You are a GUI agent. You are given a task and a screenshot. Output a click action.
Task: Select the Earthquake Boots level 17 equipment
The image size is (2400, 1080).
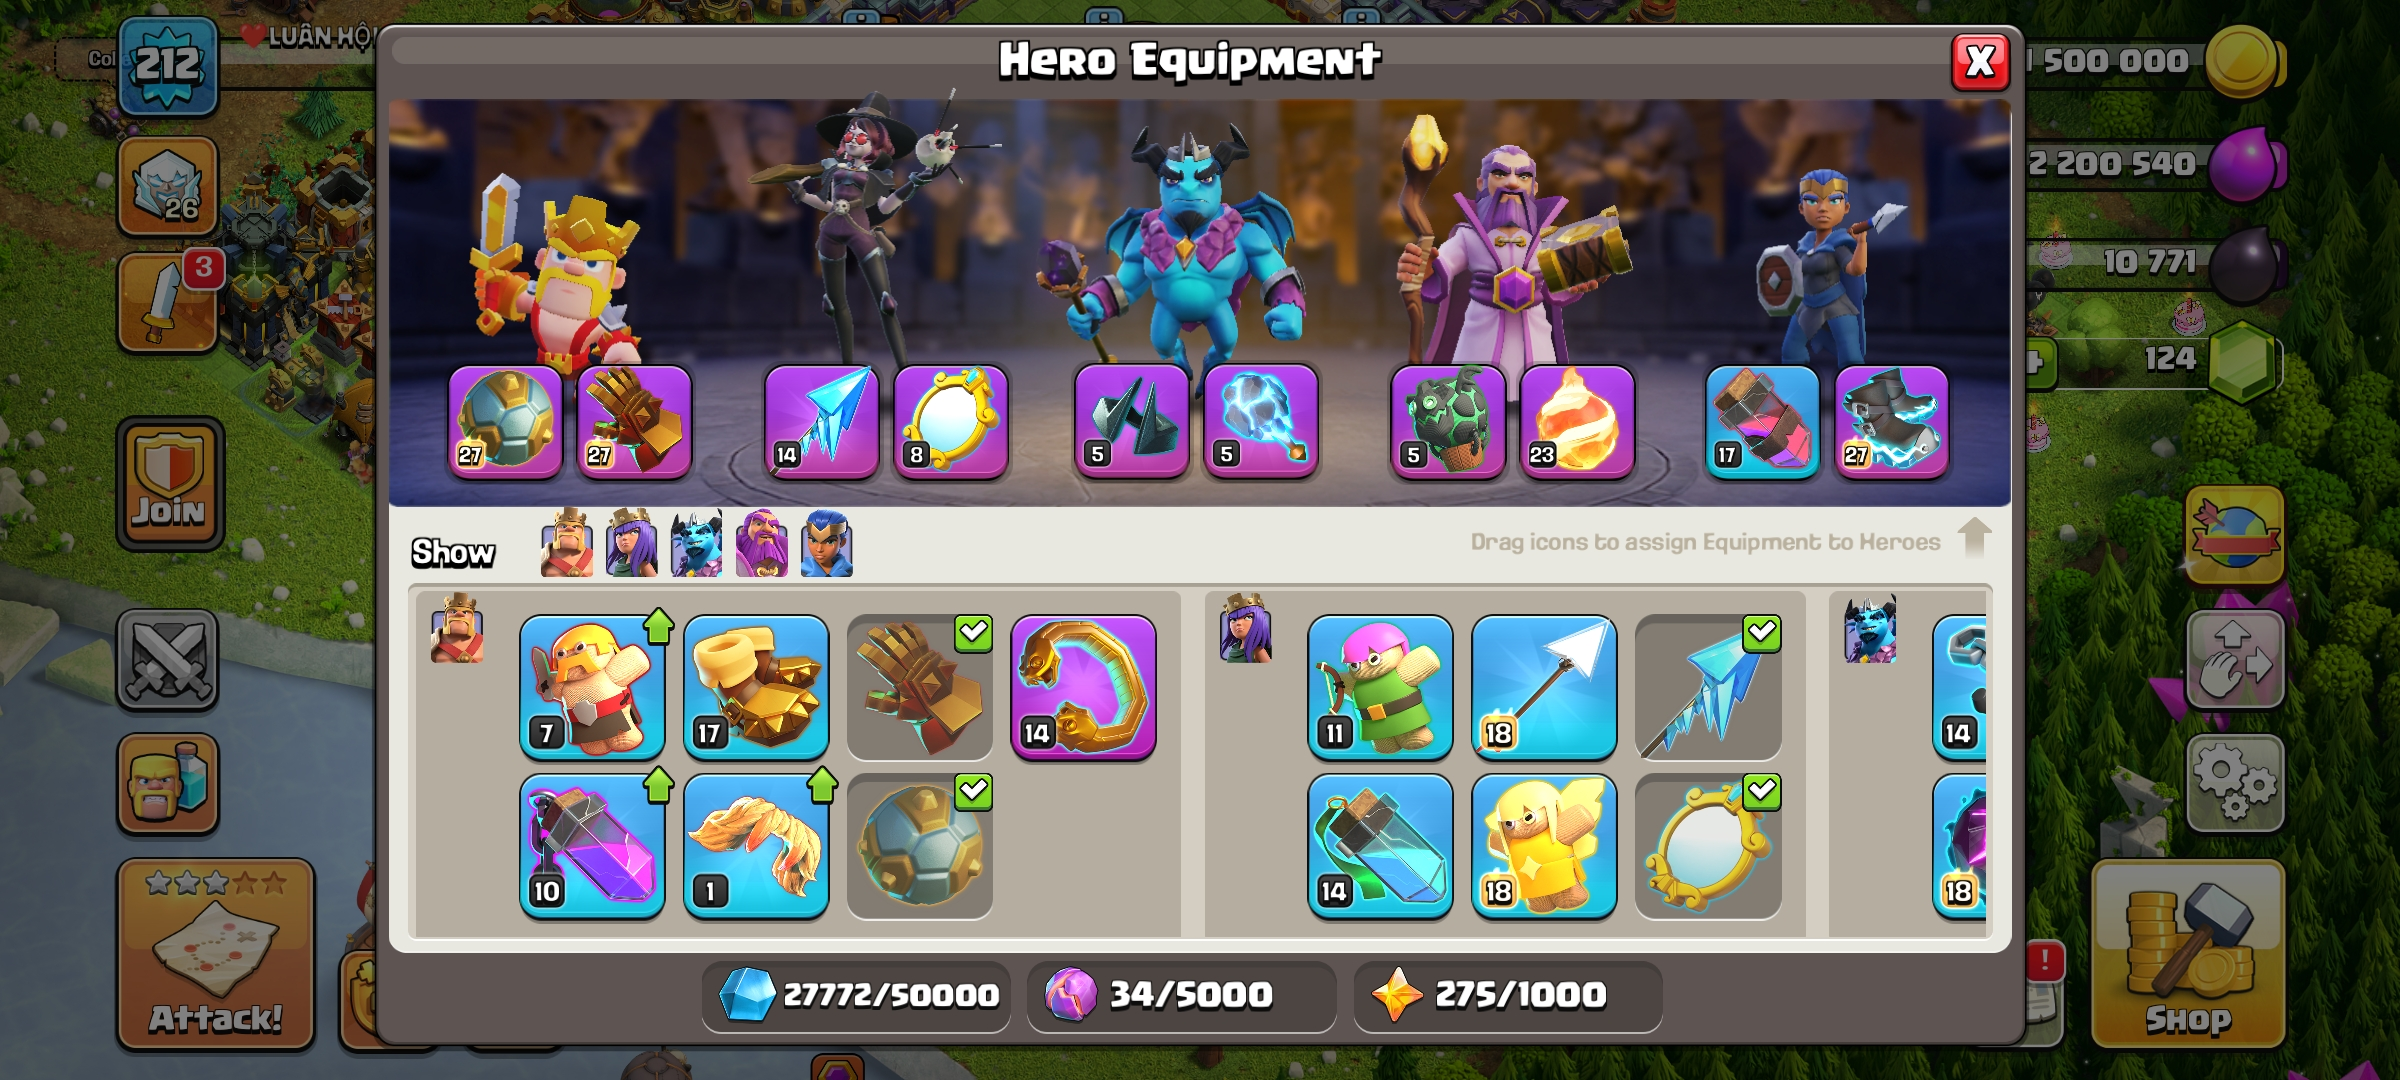click(x=756, y=688)
